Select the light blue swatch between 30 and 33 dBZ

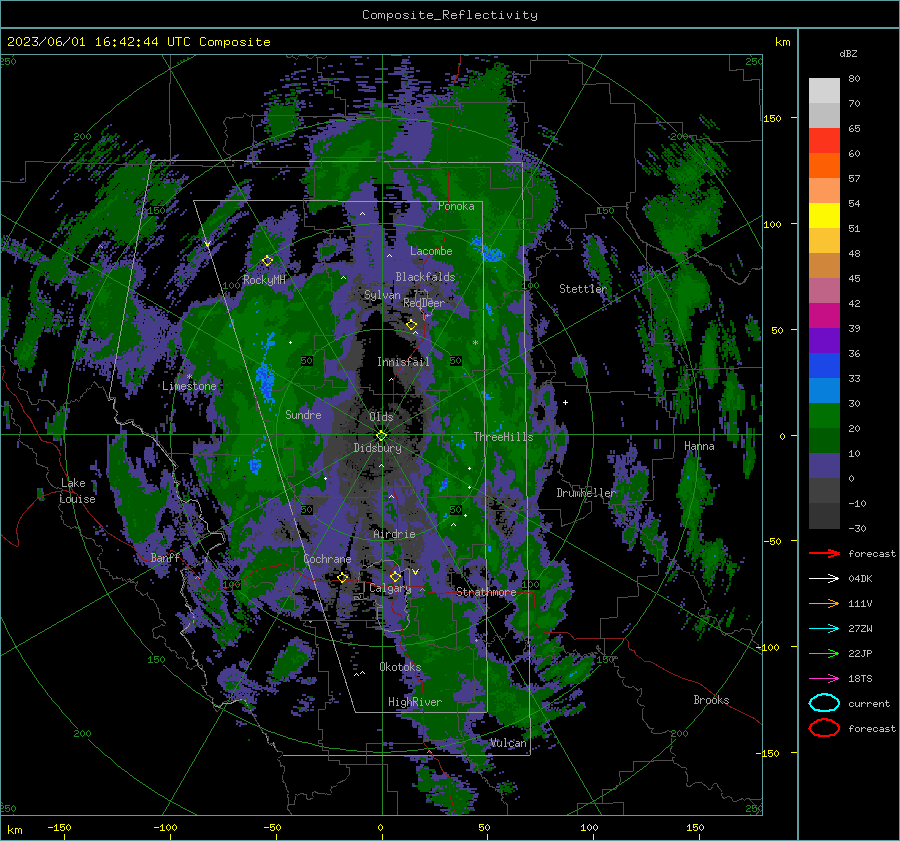tap(824, 390)
